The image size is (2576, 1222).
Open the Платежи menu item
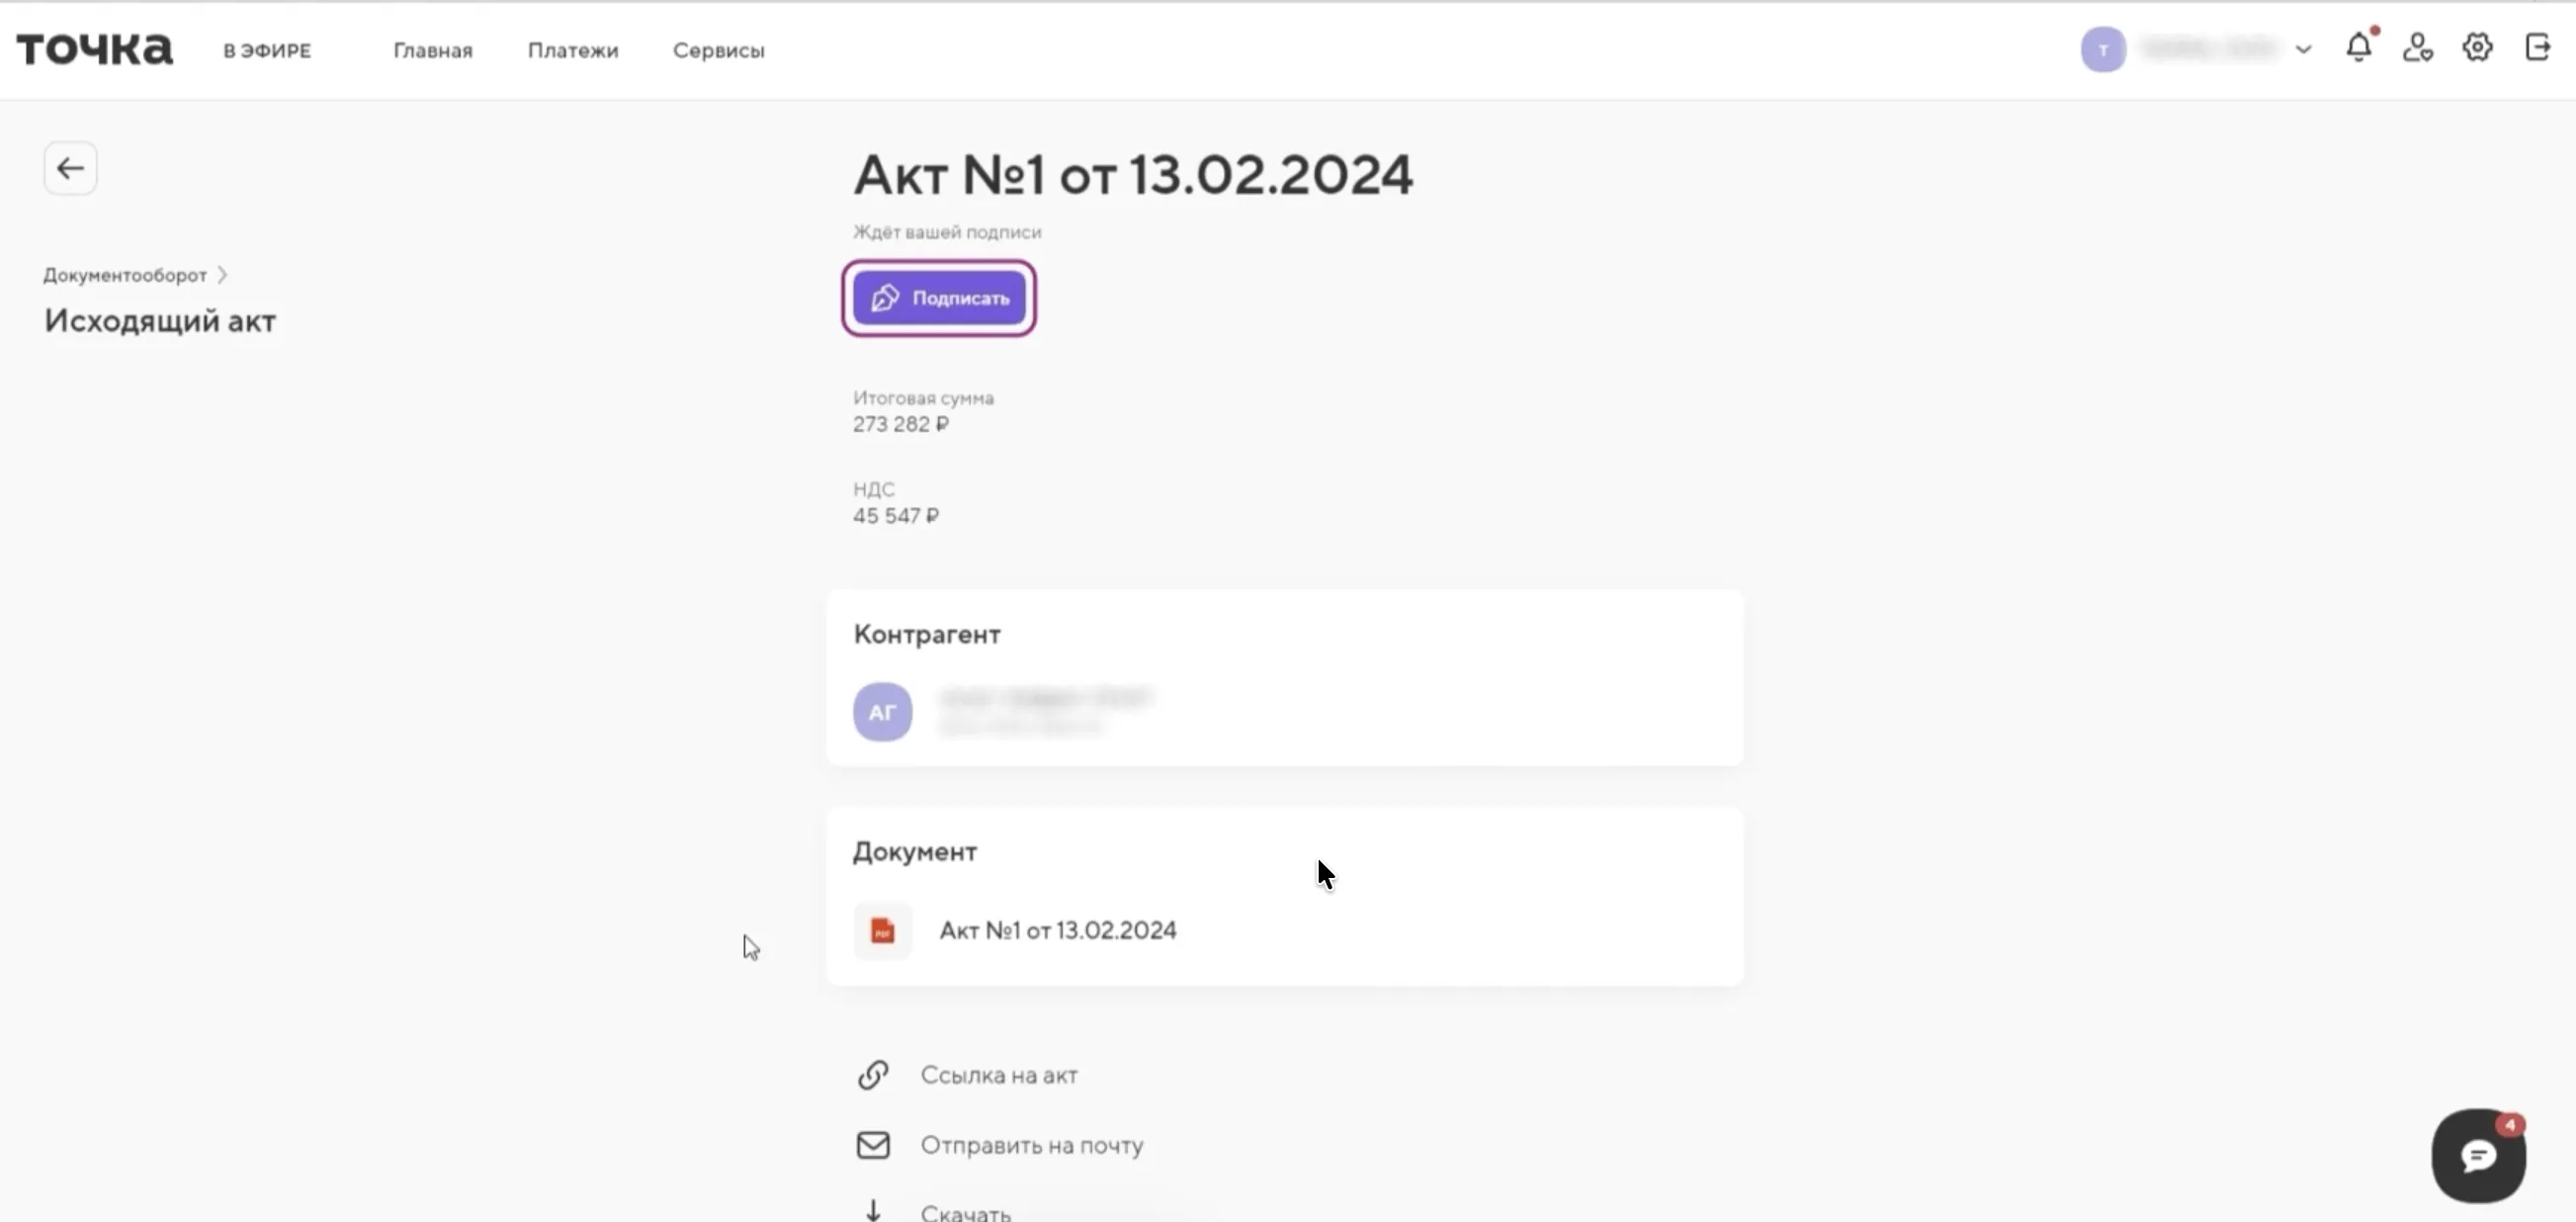573,50
